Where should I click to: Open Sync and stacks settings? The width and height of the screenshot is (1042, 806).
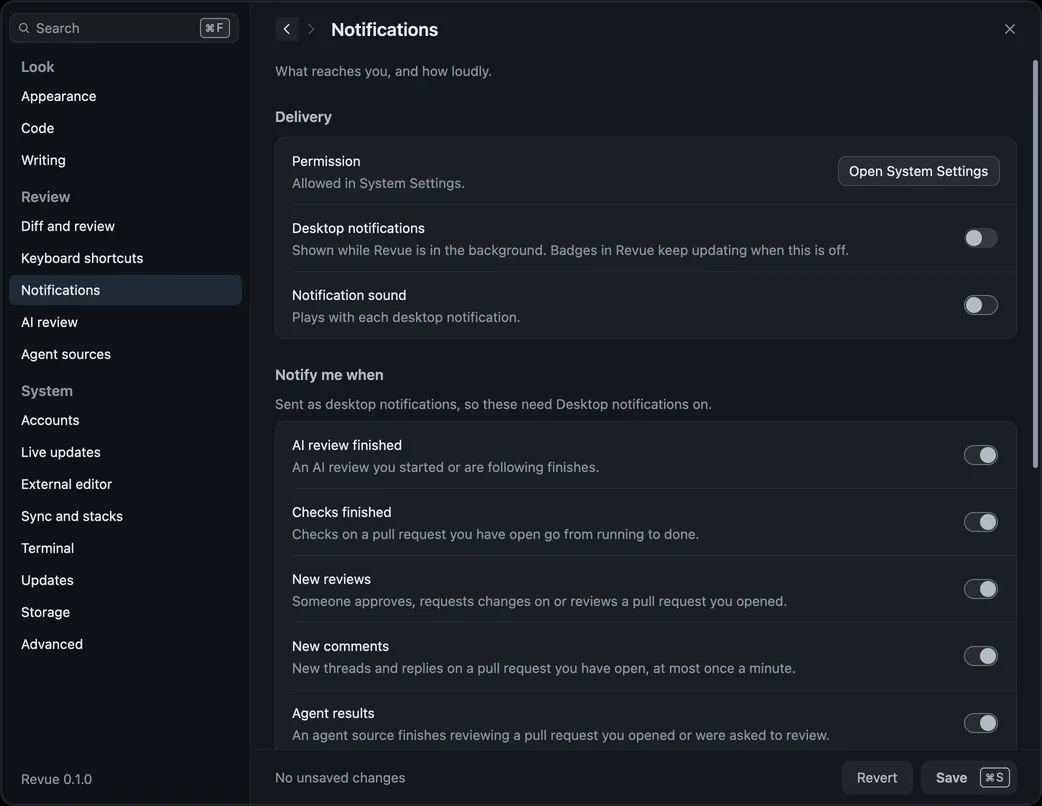(125, 516)
